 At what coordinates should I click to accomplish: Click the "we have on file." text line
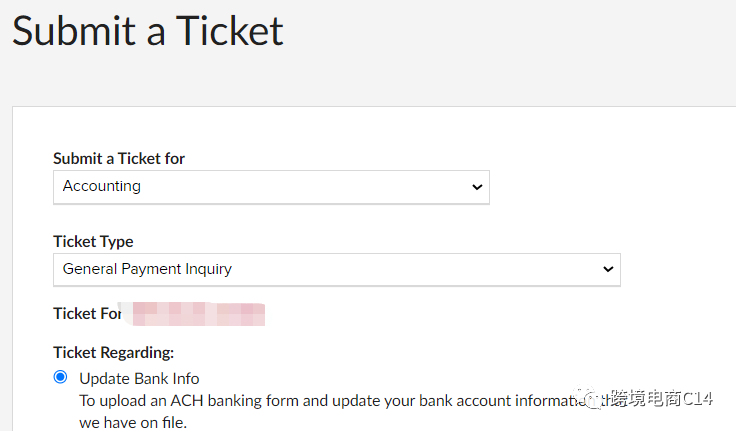(x=133, y=422)
